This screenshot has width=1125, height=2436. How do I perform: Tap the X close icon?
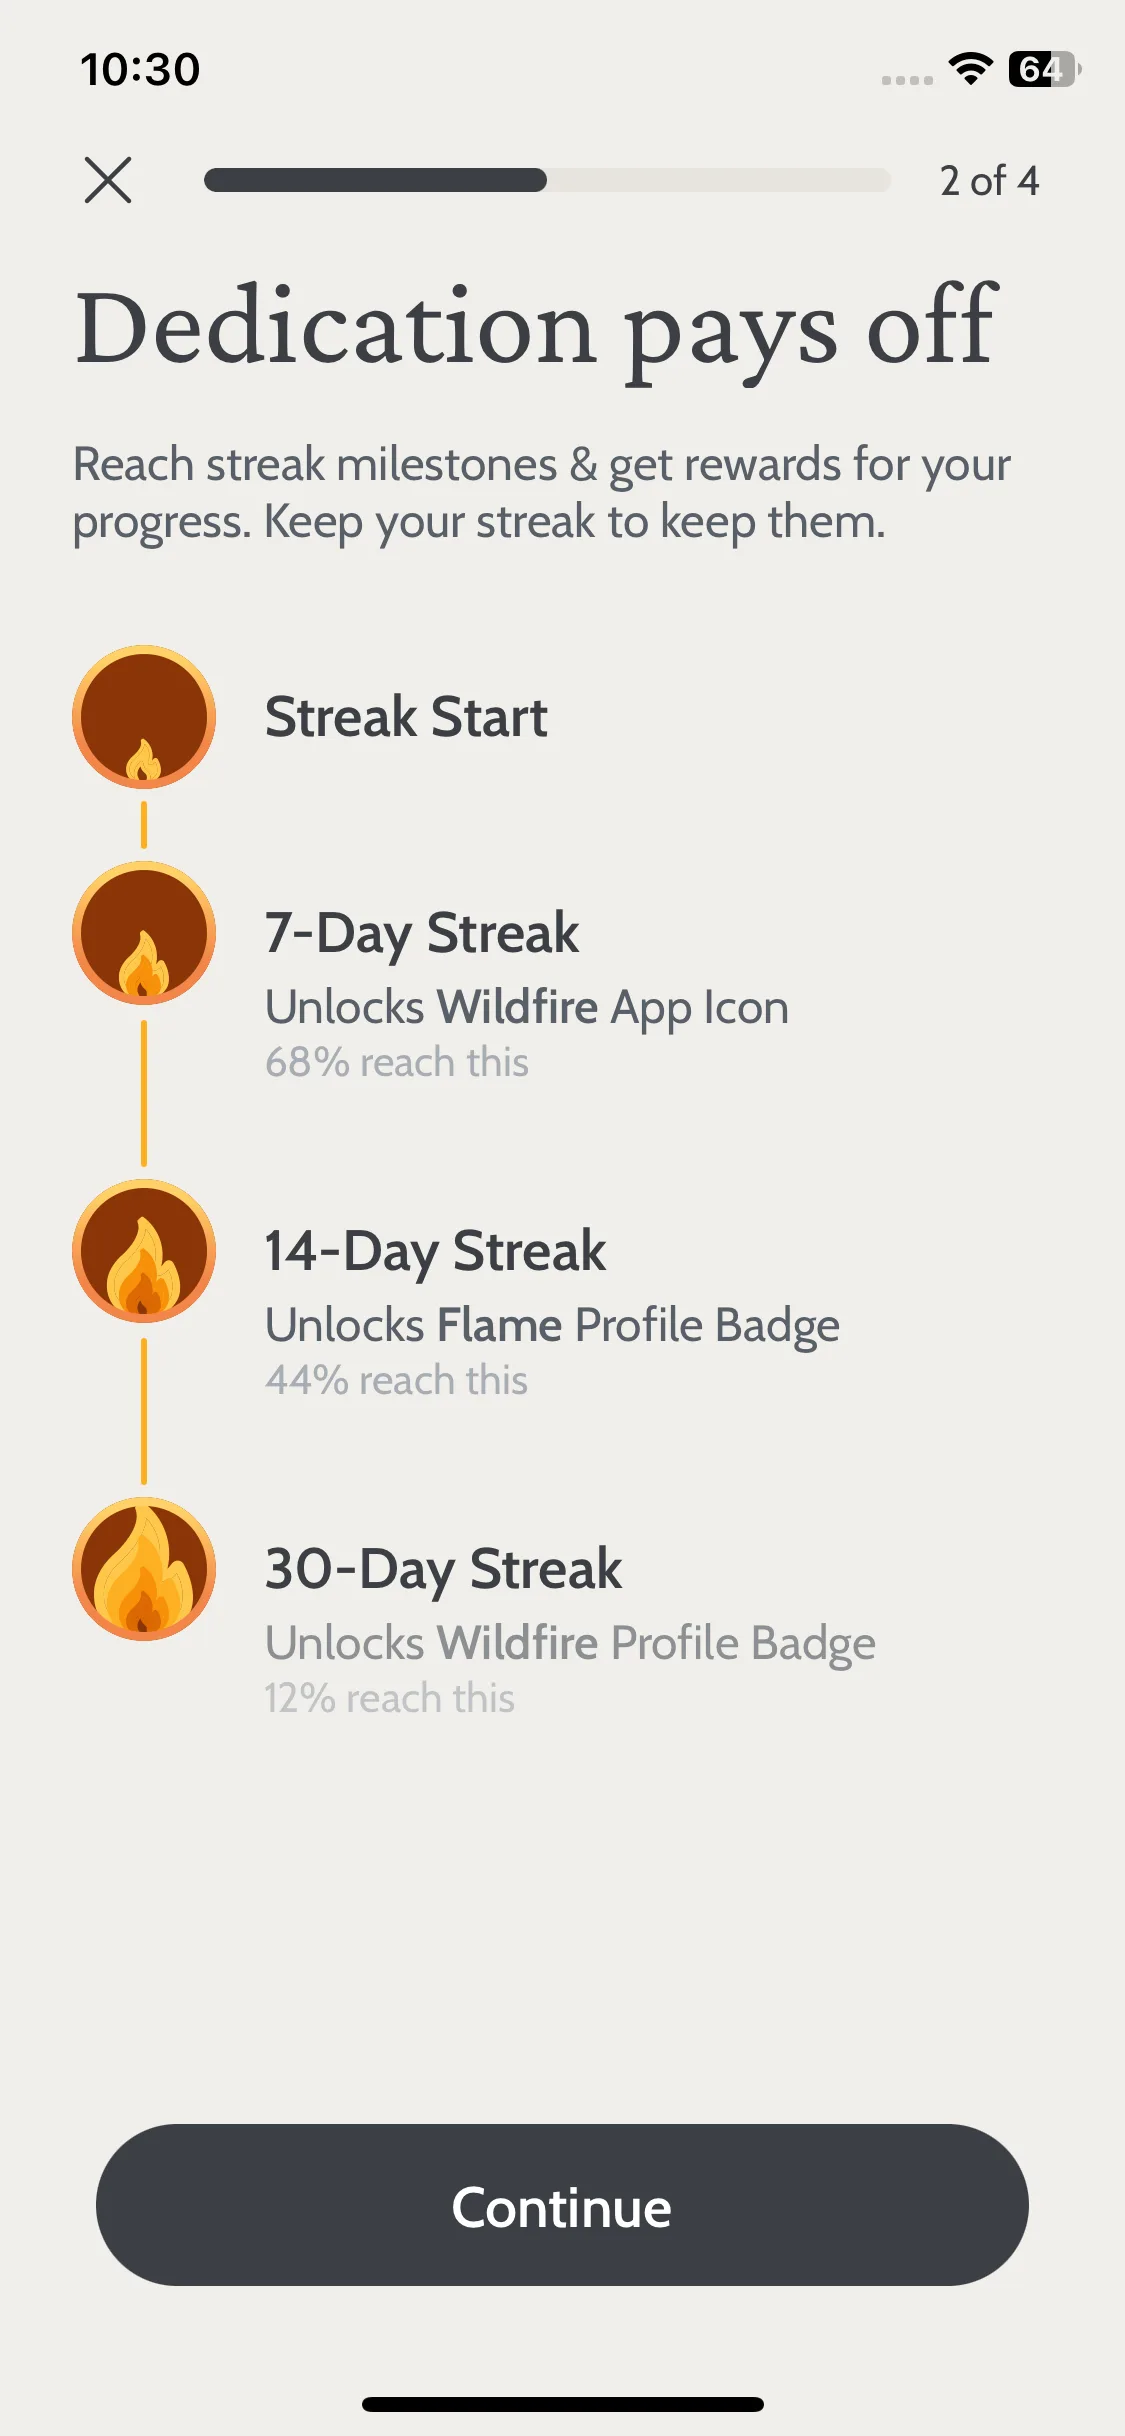pyautogui.click(x=108, y=180)
